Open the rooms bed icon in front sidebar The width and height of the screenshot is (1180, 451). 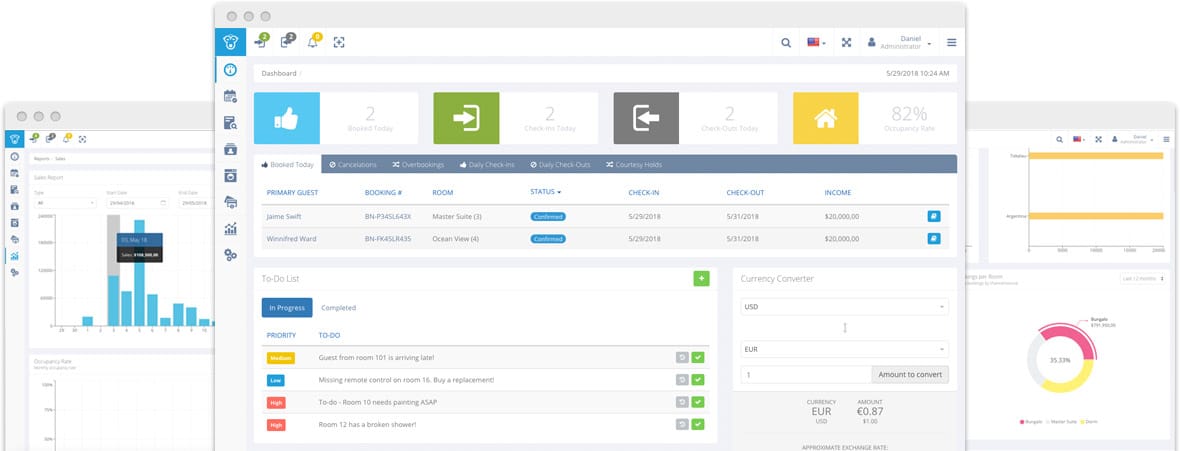[230, 202]
